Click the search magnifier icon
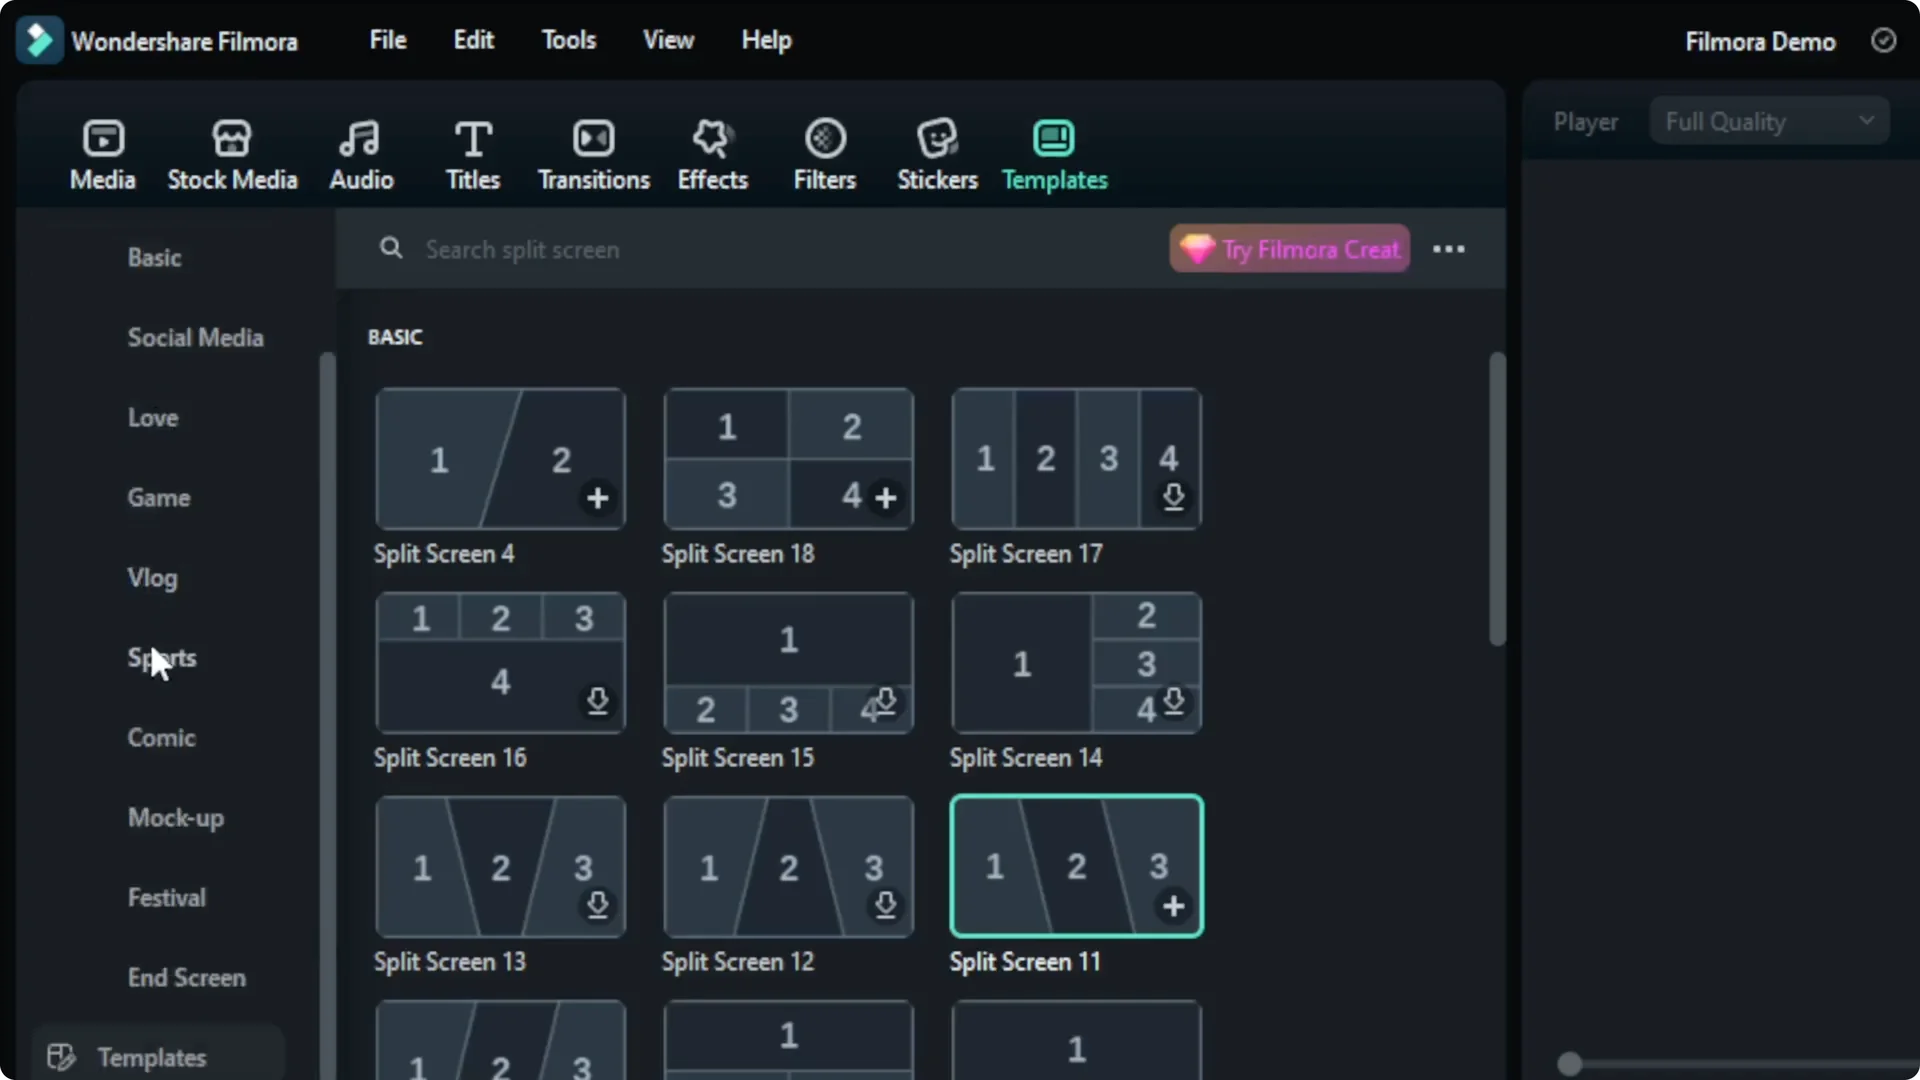The image size is (1920, 1080). click(391, 248)
